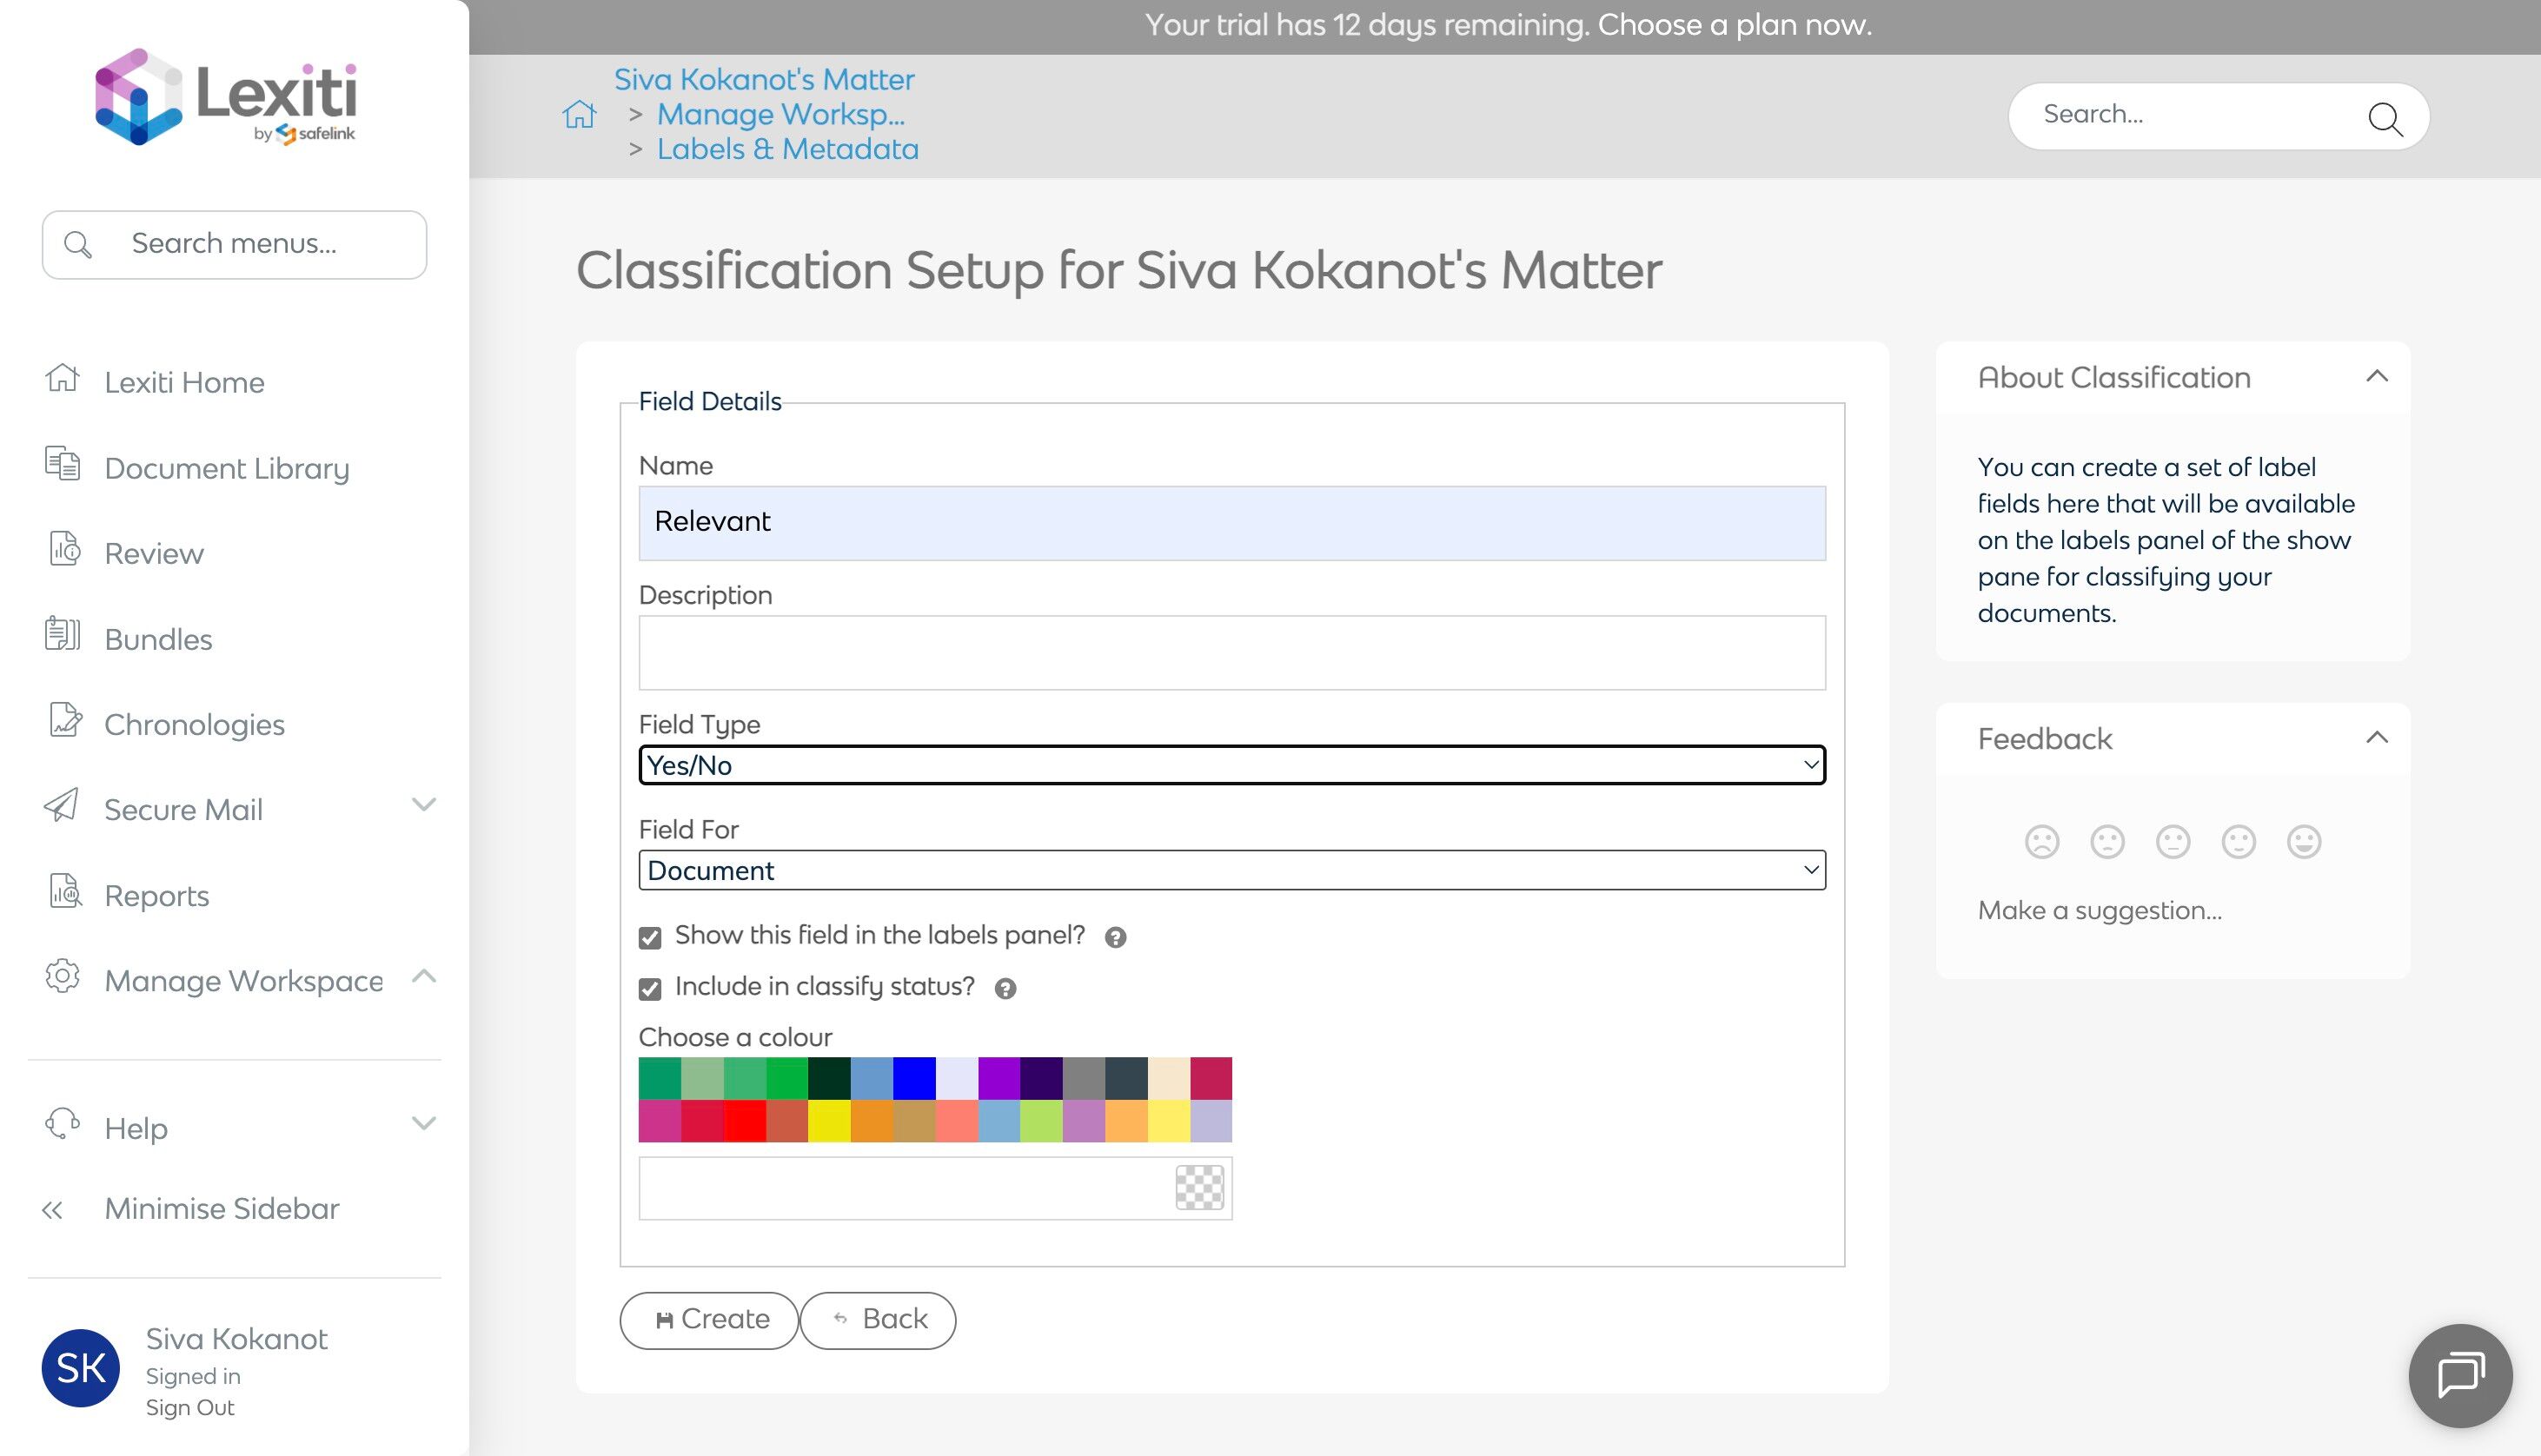2541x1456 pixels.
Task: Click the home icon in the breadcrumb
Action: point(579,115)
